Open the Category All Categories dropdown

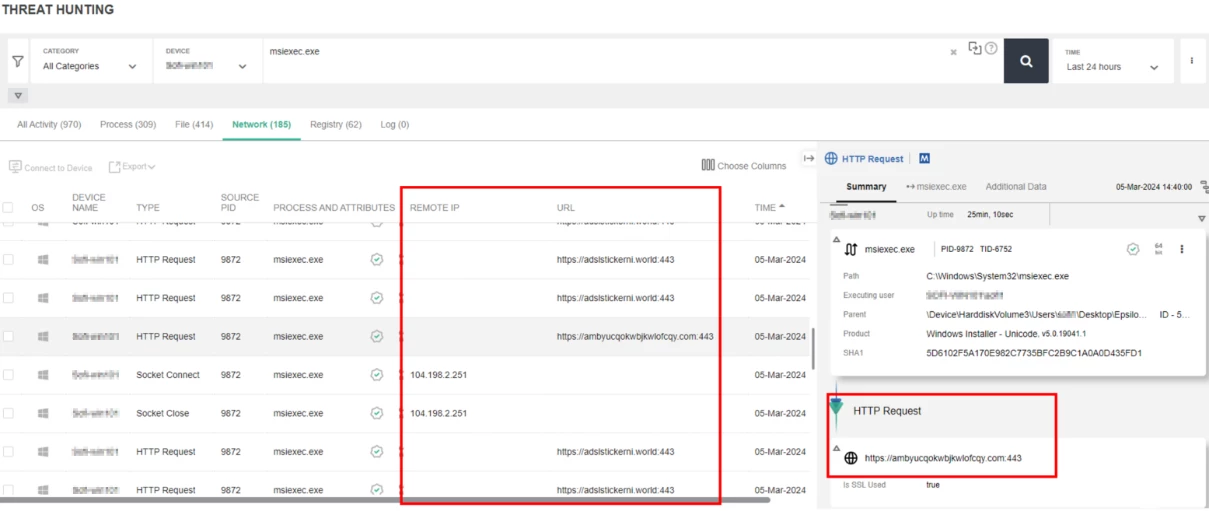[89, 61]
